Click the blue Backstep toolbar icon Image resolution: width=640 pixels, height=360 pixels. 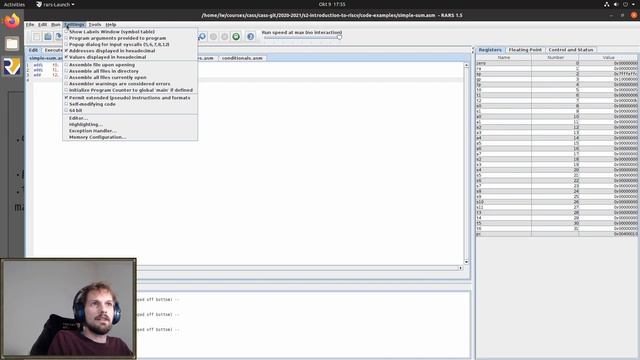(x=202, y=37)
